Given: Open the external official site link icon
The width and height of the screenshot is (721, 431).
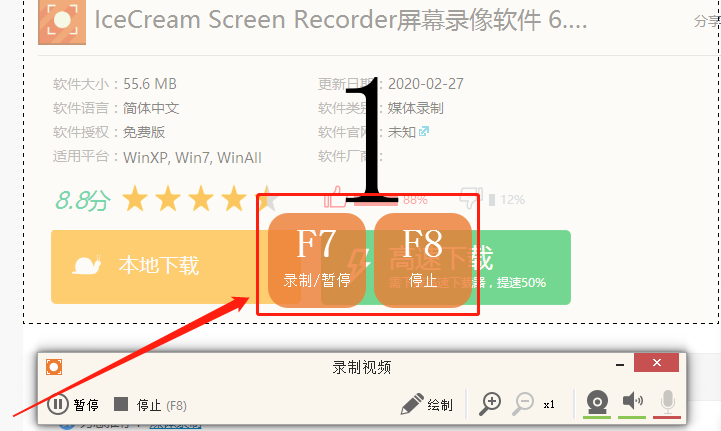Looking at the screenshot, I should [423, 132].
